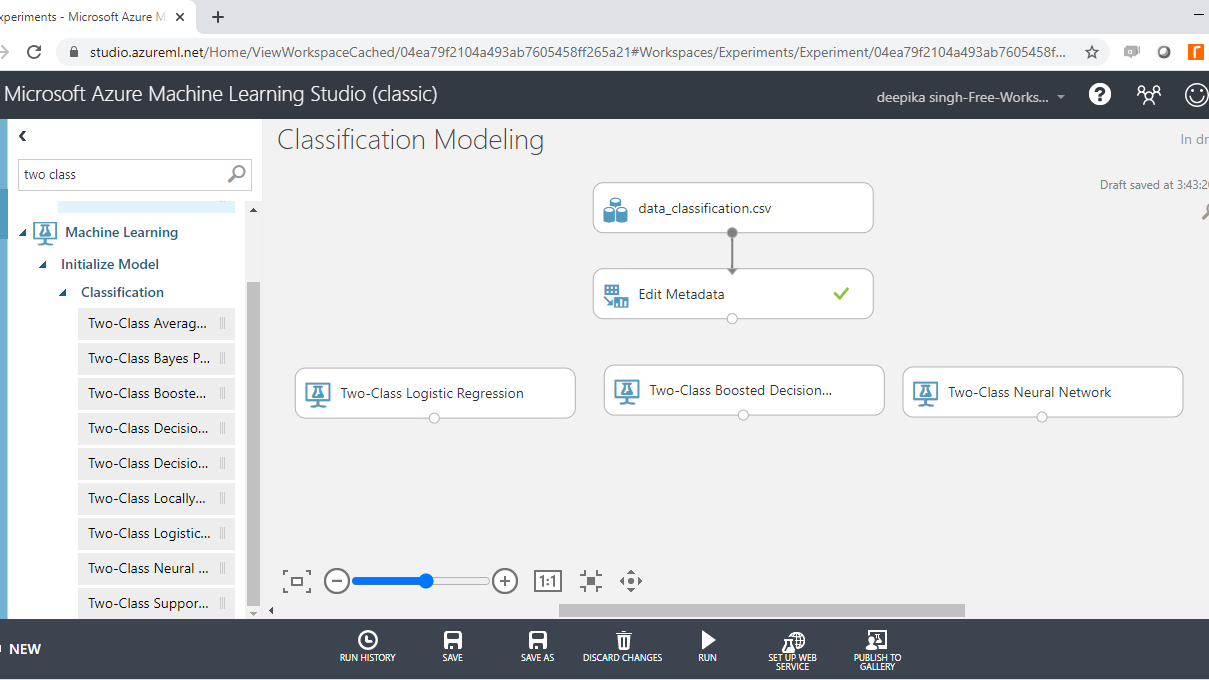Run the experiment with play icon

point(708,640)
